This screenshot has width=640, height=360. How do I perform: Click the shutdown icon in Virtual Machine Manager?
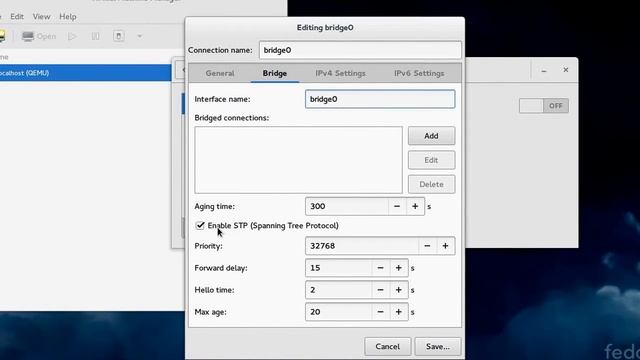[x=119, y=36]
